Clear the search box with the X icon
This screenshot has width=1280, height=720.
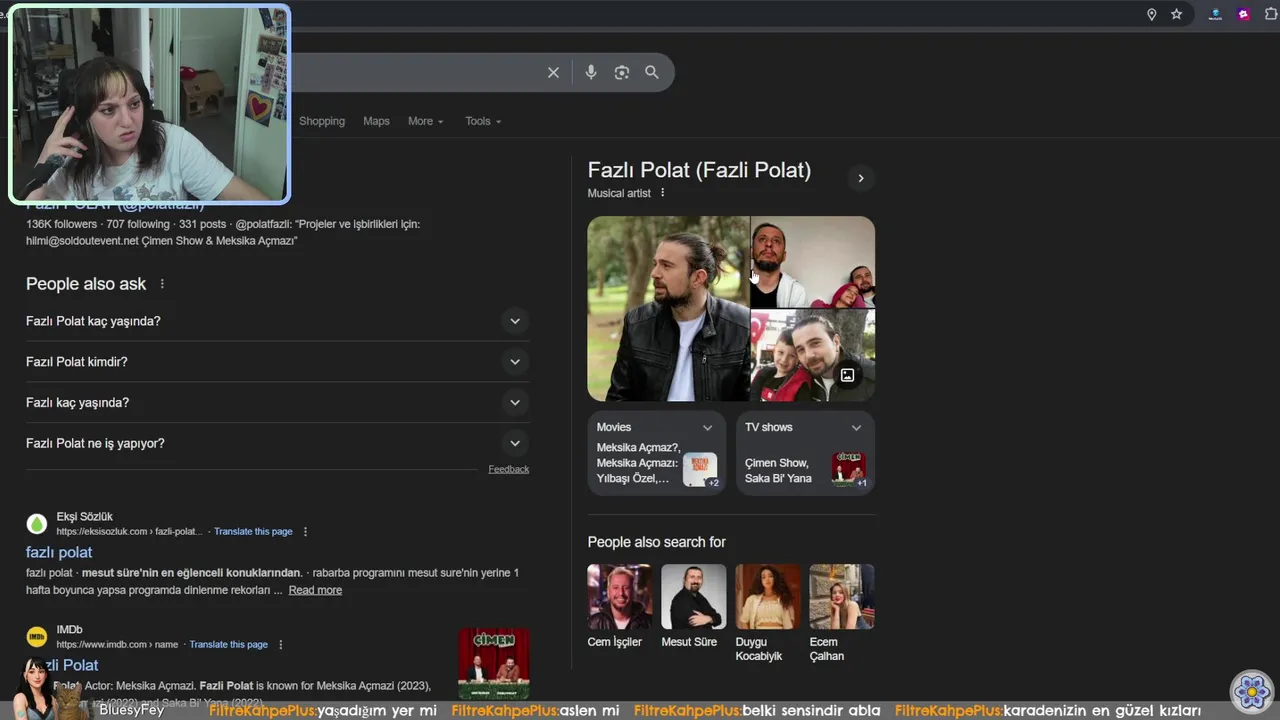click(553, 72)
